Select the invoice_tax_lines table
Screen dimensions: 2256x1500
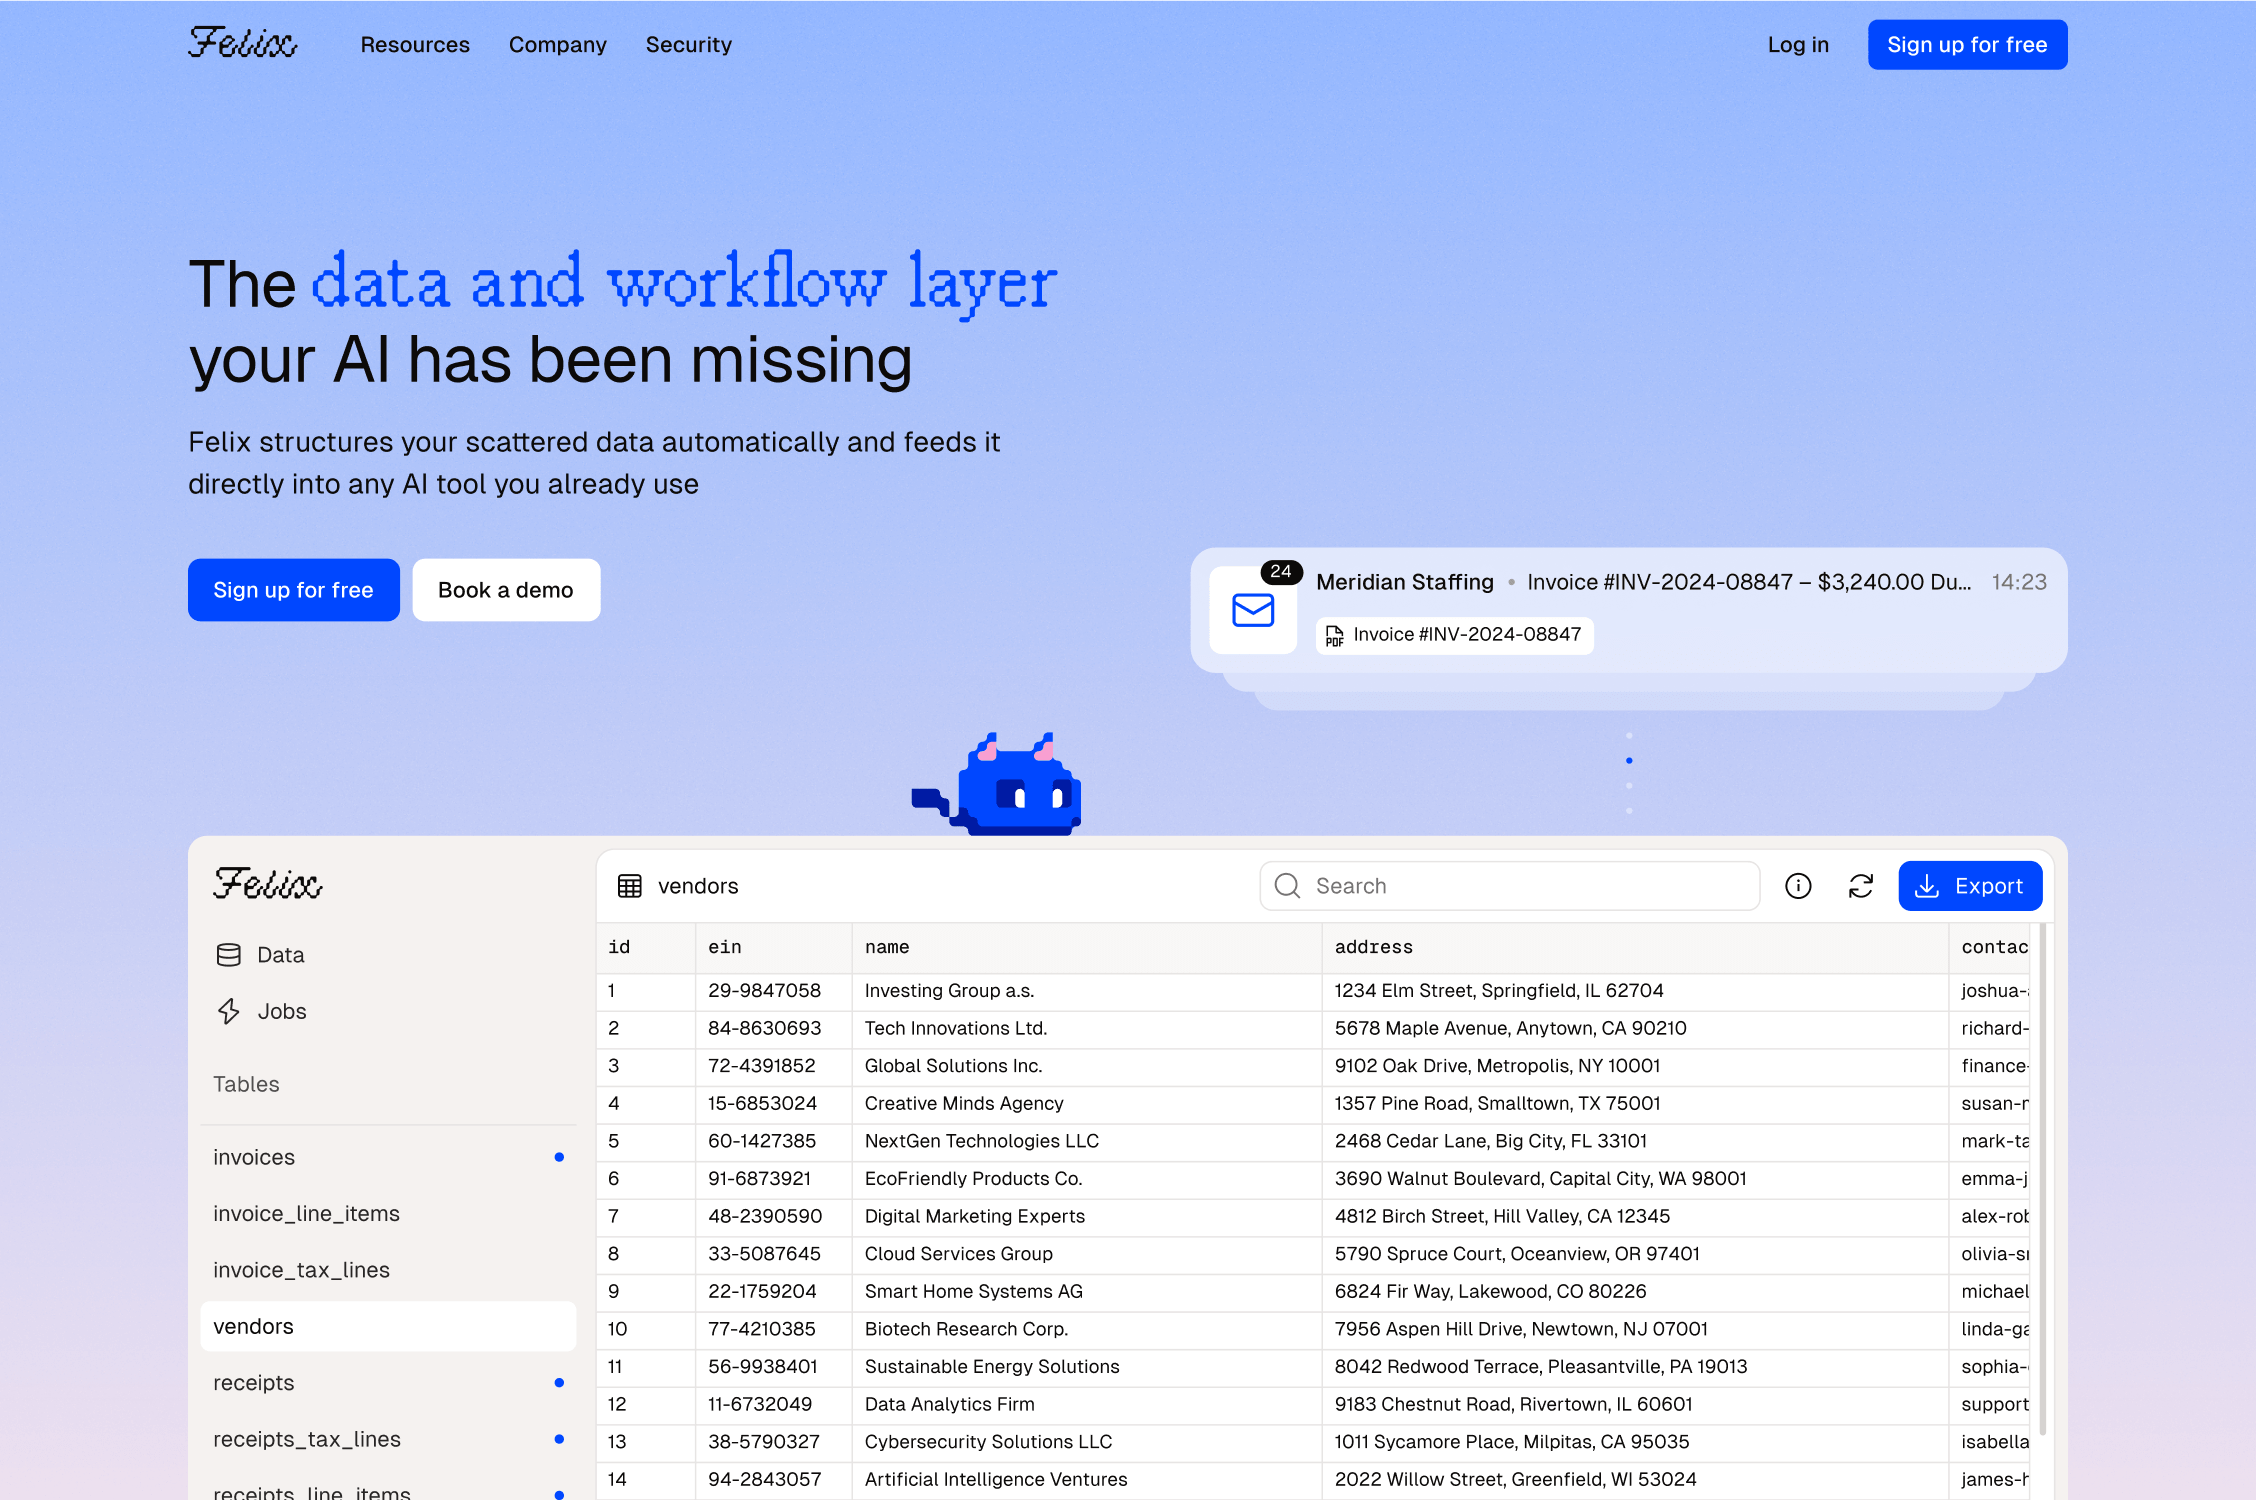[388, 1270]
